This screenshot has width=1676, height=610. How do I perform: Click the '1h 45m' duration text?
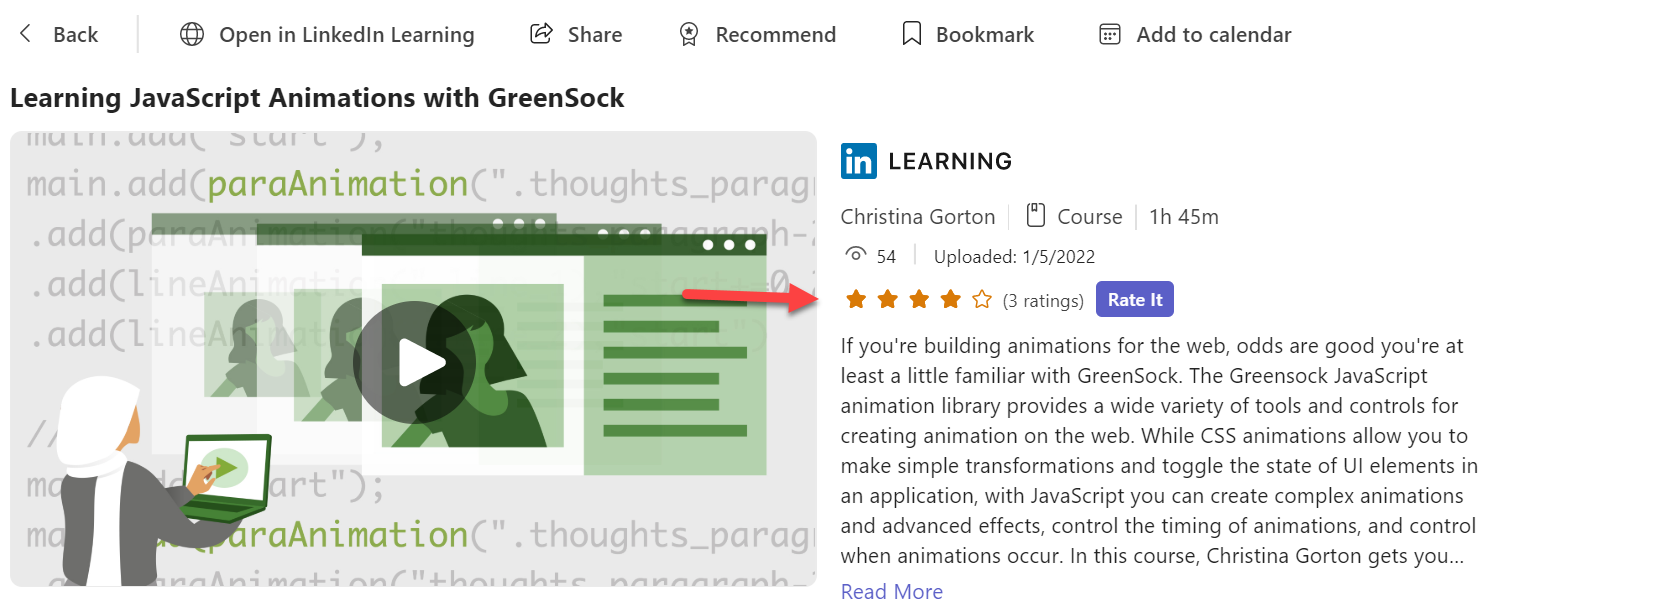pos(1184,216)
